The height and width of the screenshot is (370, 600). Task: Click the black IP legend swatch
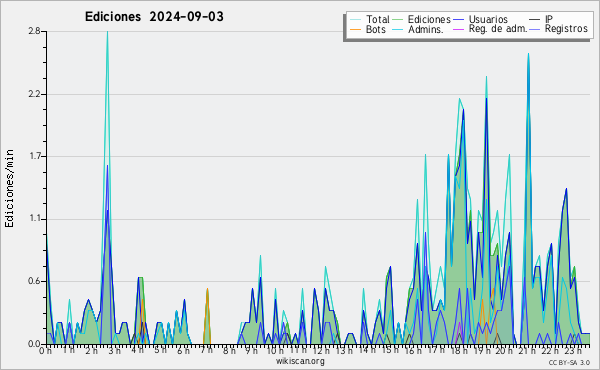pyautogui.click(x=535, y=20)
